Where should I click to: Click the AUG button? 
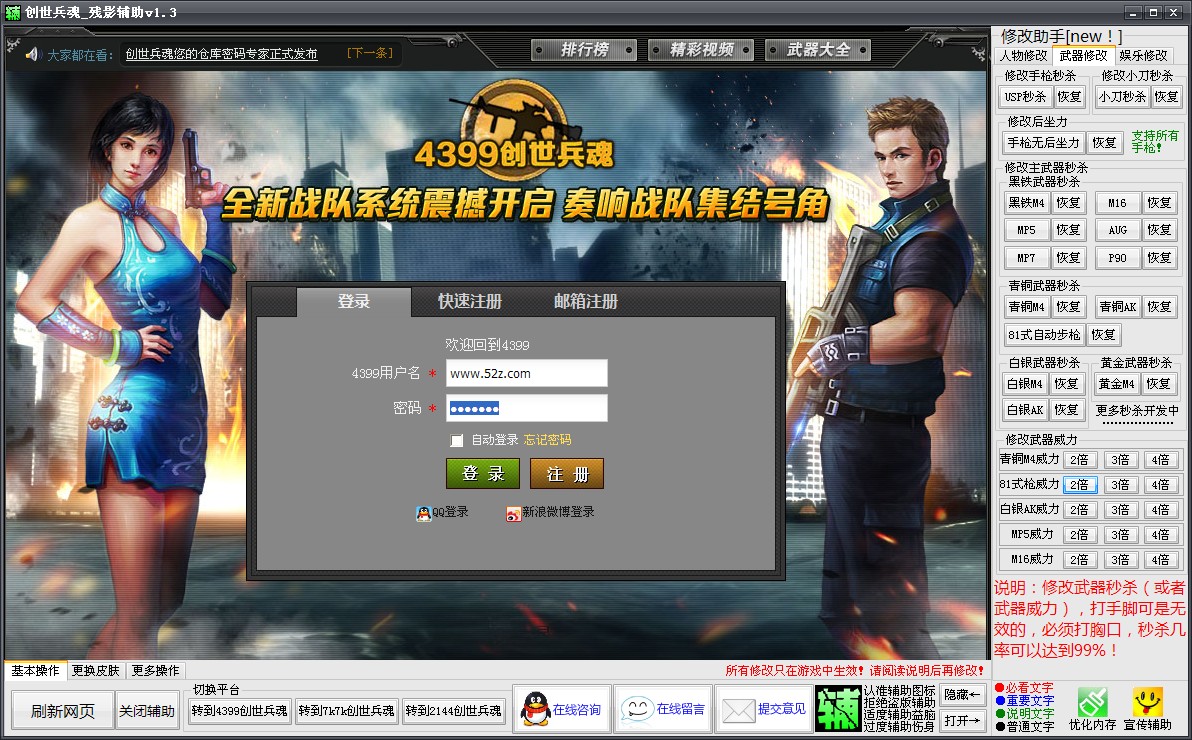point(1118,230)
